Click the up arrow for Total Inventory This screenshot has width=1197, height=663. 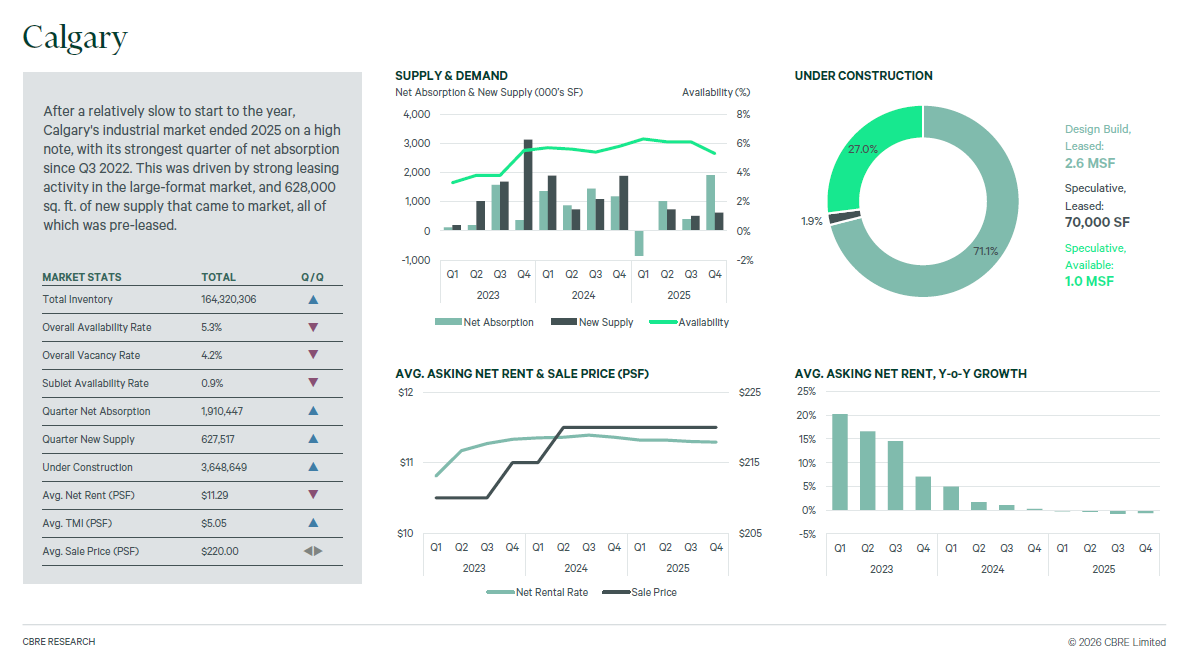313,299
